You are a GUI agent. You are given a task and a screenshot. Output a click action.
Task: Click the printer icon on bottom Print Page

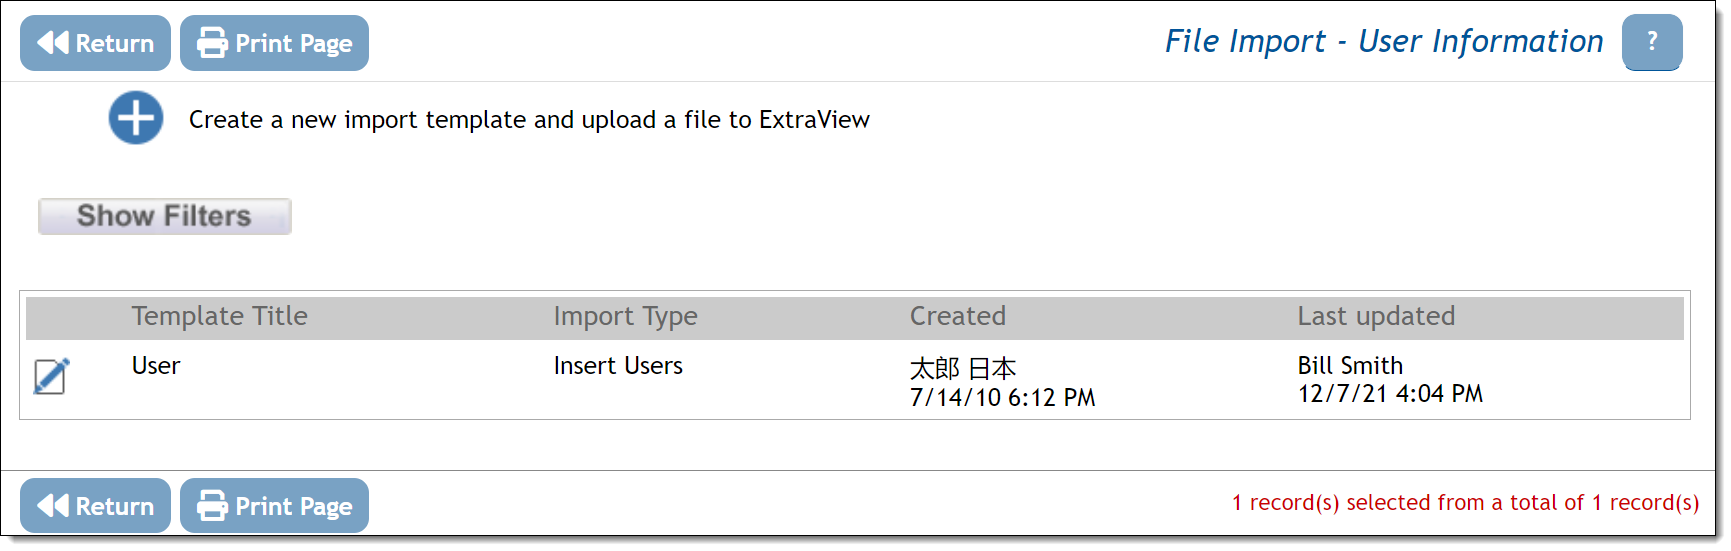212,506
